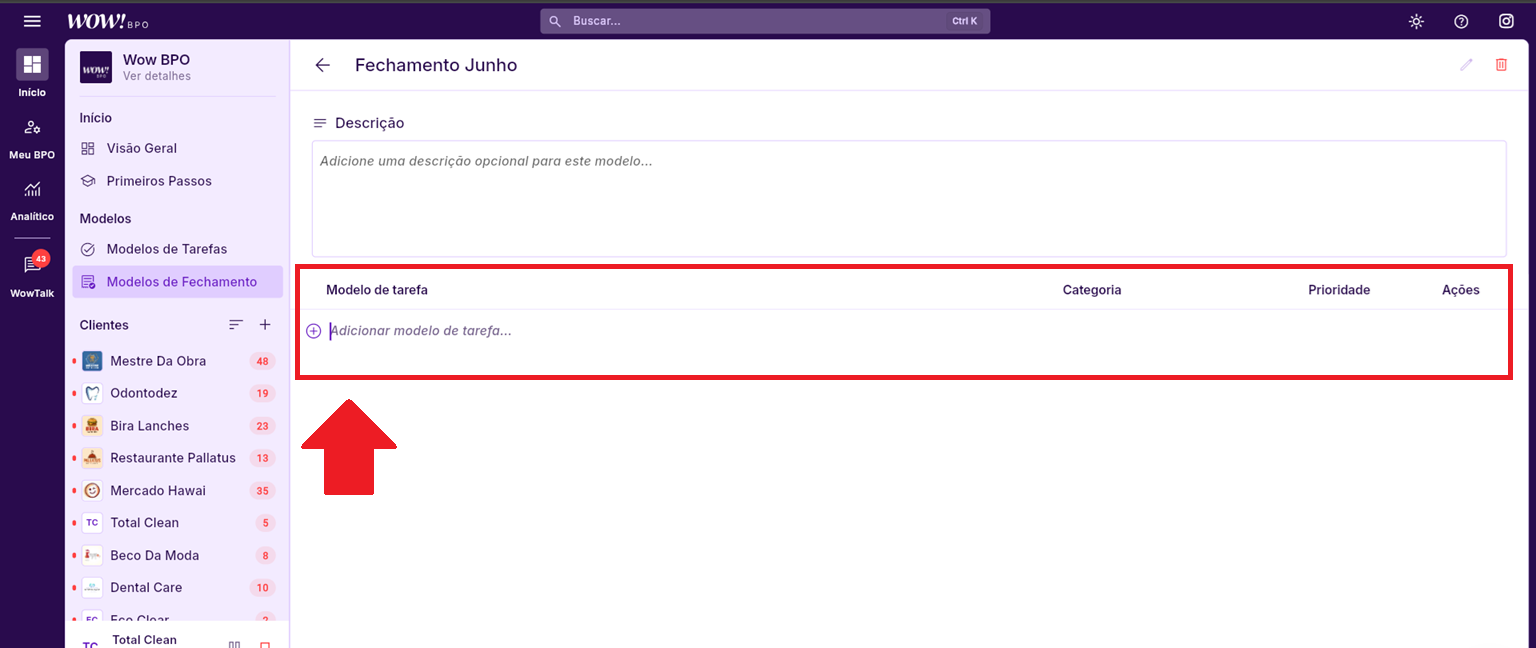Click the plus icon to add client
Viewport: 1536px width, 648px height.
(x=265, y=325)
